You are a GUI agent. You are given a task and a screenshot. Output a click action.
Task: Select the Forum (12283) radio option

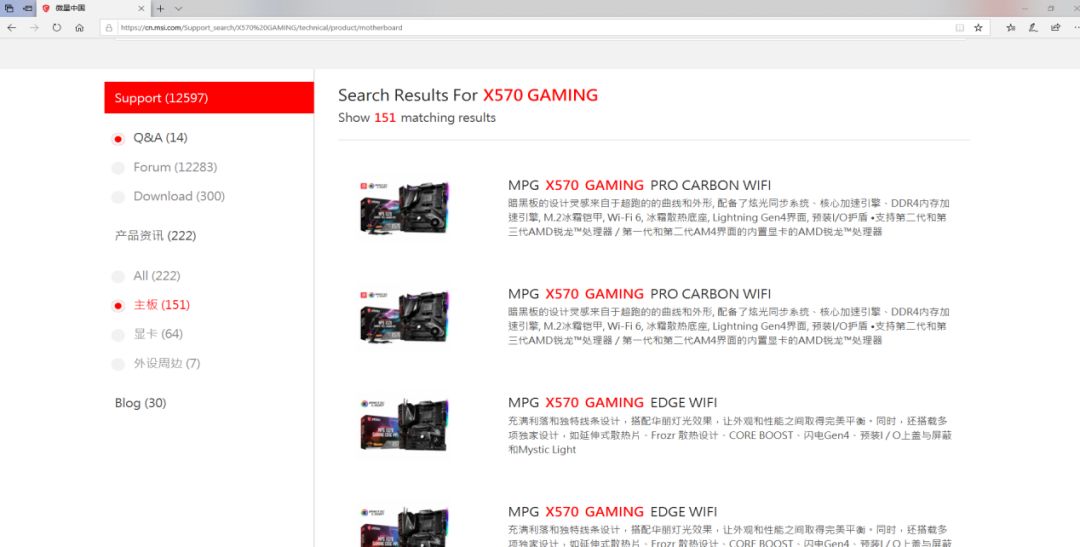(118, 167)
